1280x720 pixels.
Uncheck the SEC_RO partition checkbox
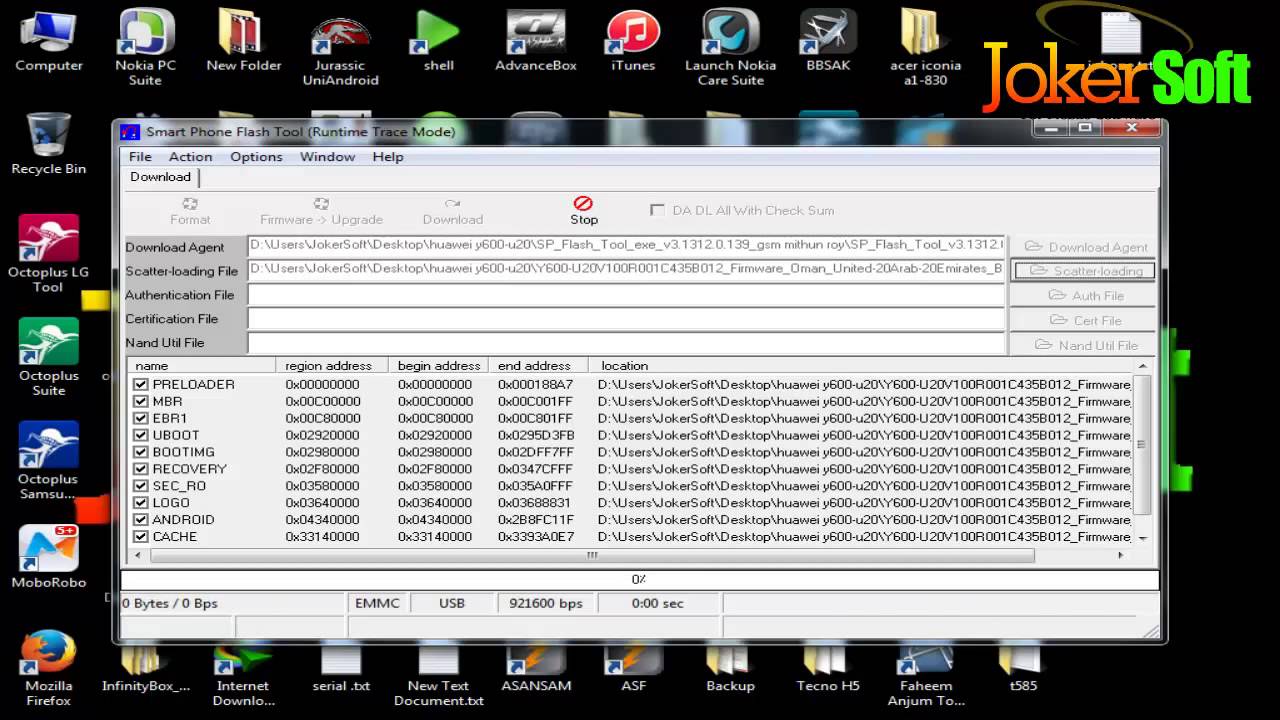pos(141,485)
